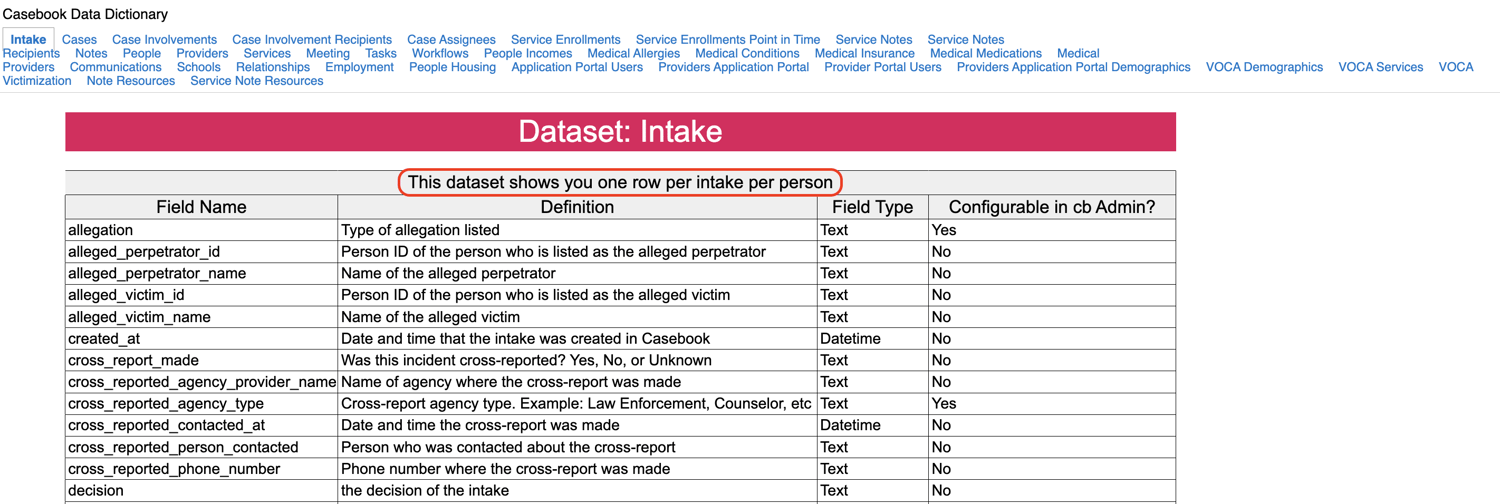Viewport: 1500px width, 504px height.
Task: Select the Intake tab
Action: click(x=28, y=40)
